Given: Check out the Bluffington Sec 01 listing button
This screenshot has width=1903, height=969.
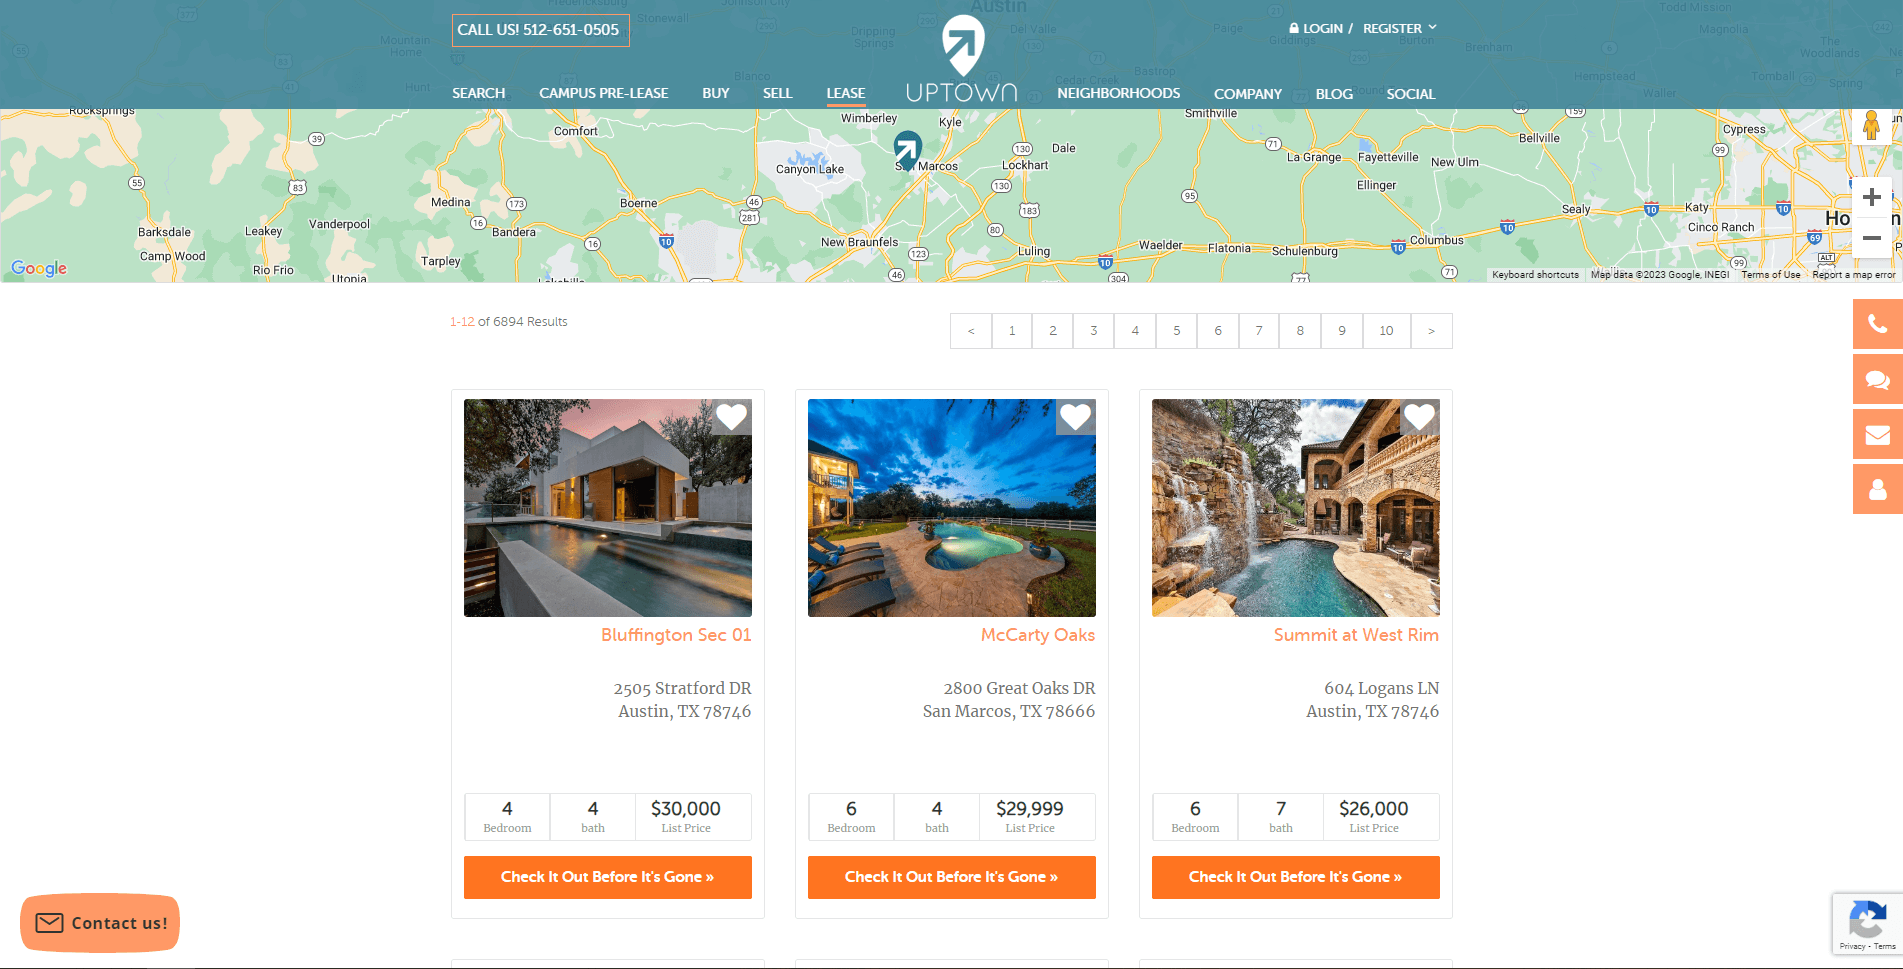Looking at the screenshot, I should pyautogui.click(x=608, y=877).
